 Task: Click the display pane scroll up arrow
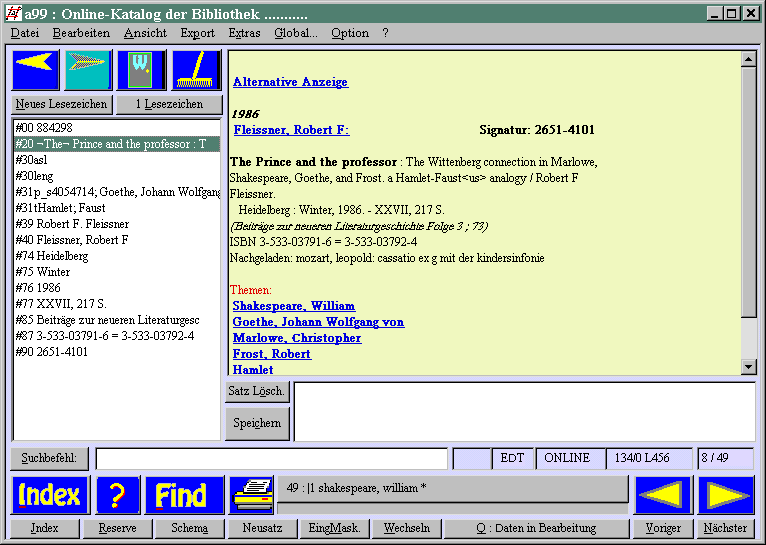[748, 59]
